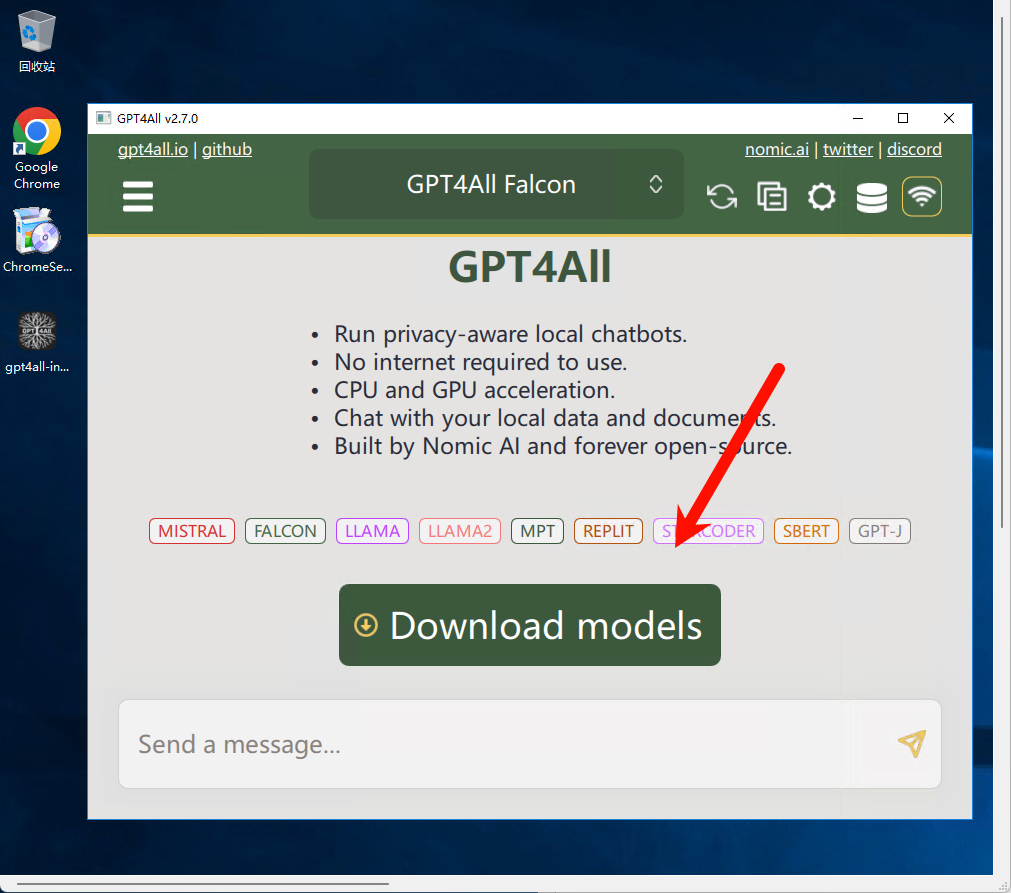The height and width of the screenshot is (893, 1011).
Task: Click the GPT-J tag
Action: (x=879, y=531)
